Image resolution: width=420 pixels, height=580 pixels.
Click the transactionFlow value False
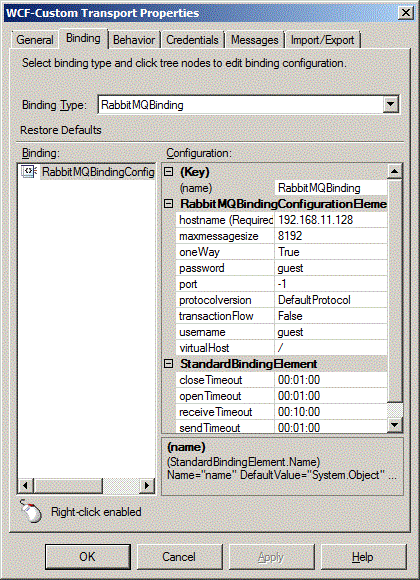pyautogui.click(x=331, y=316)
